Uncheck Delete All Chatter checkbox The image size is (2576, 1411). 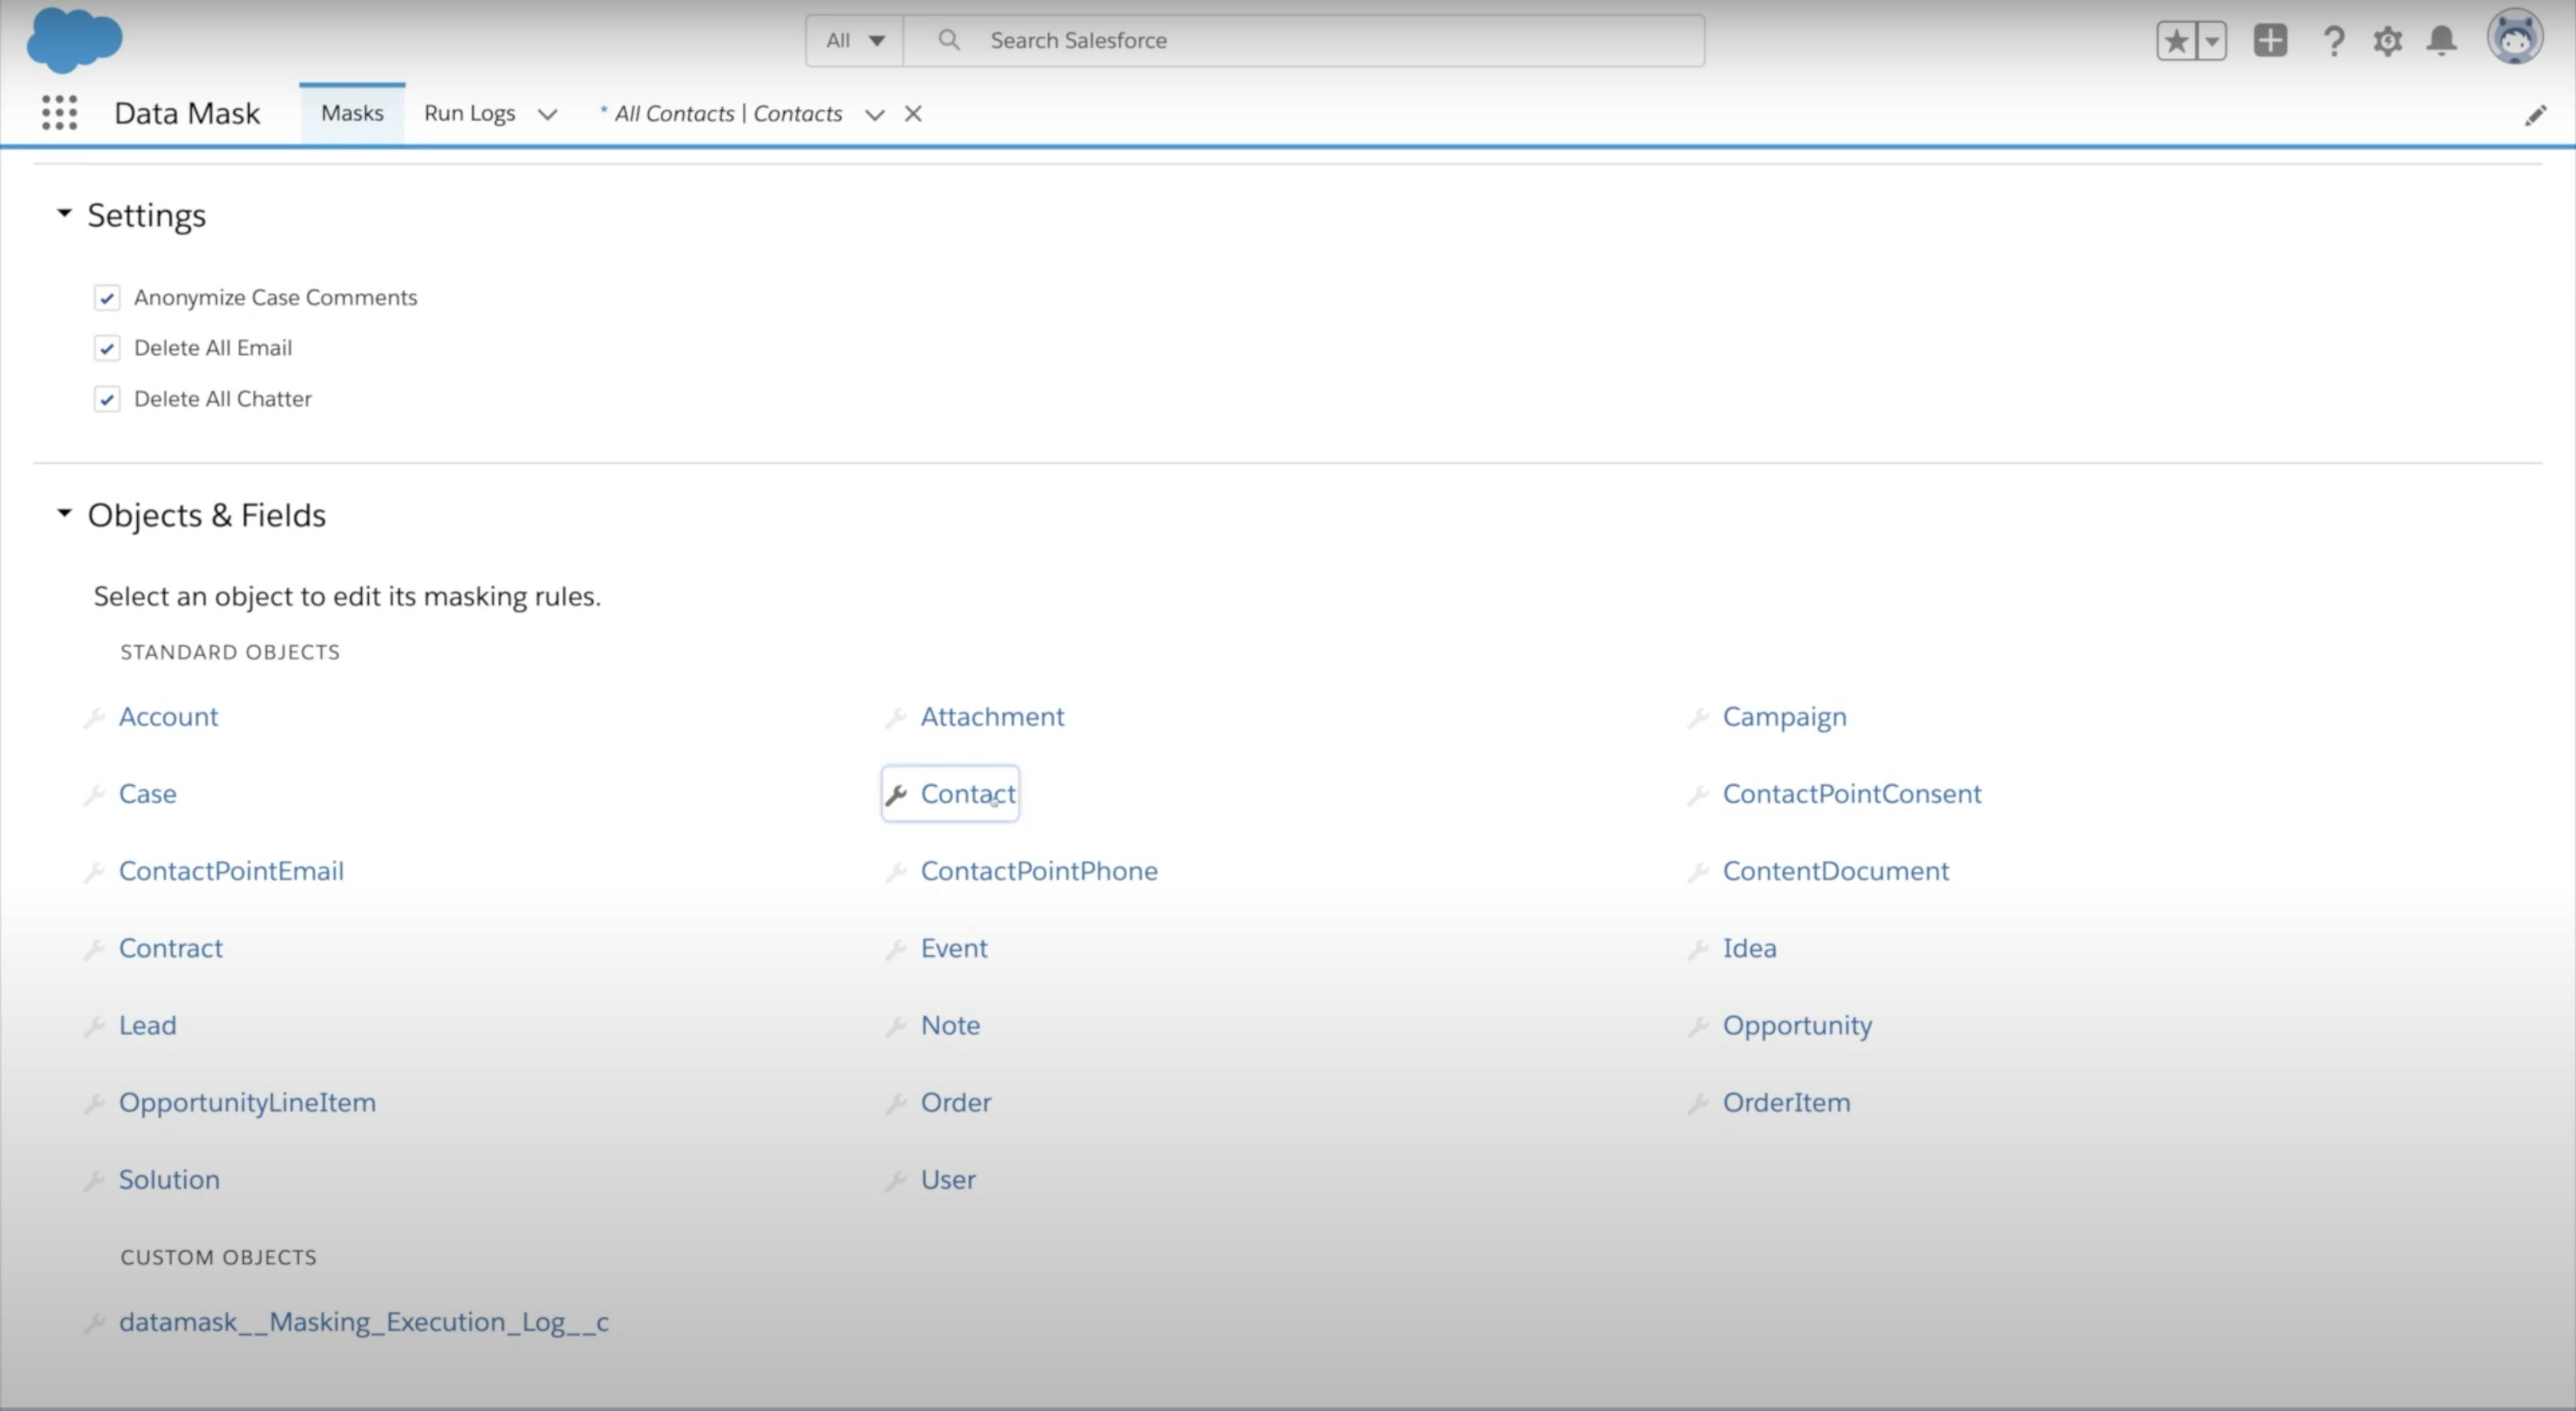point(107,399)
